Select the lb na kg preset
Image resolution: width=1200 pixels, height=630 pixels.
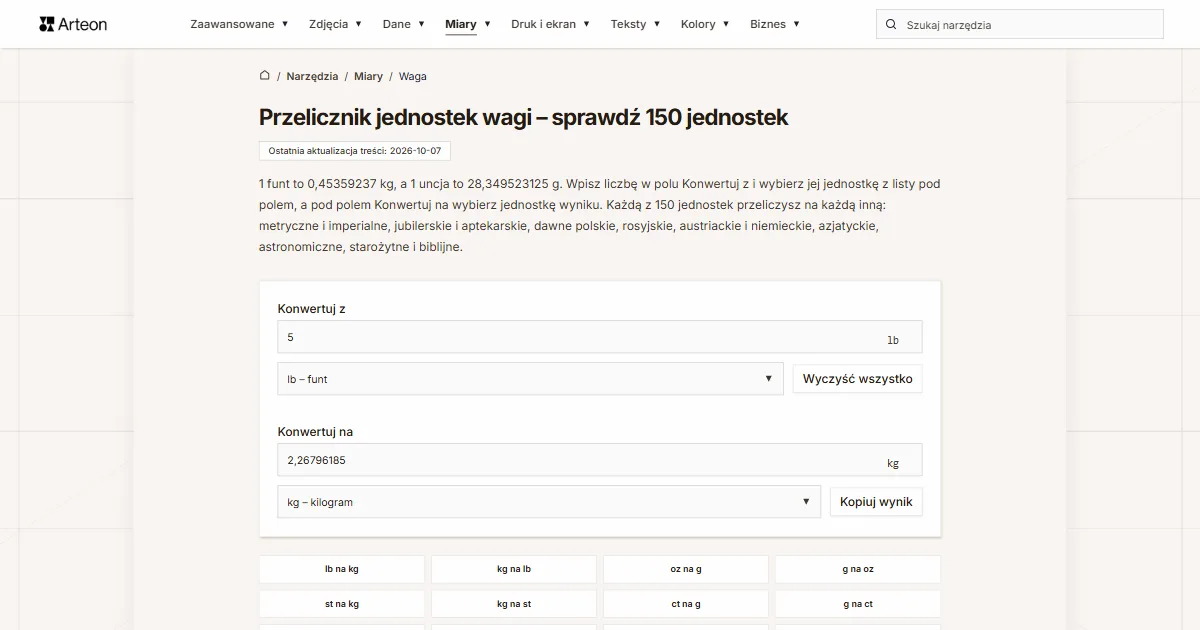342,569
